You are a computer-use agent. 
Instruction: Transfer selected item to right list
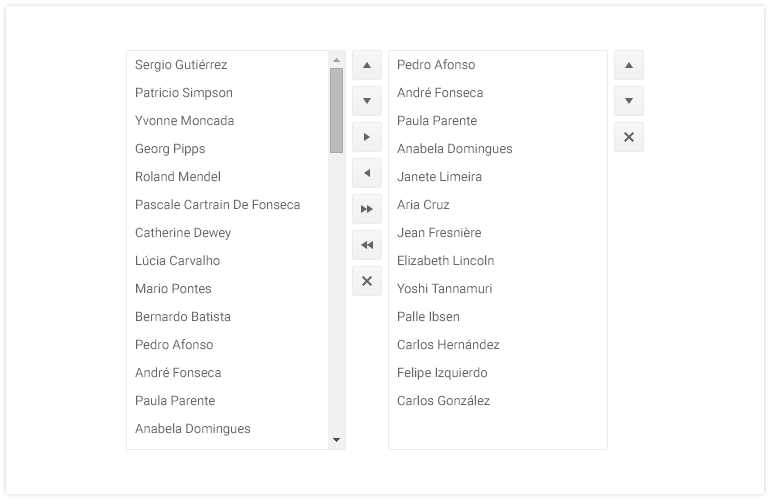[367, 137]
